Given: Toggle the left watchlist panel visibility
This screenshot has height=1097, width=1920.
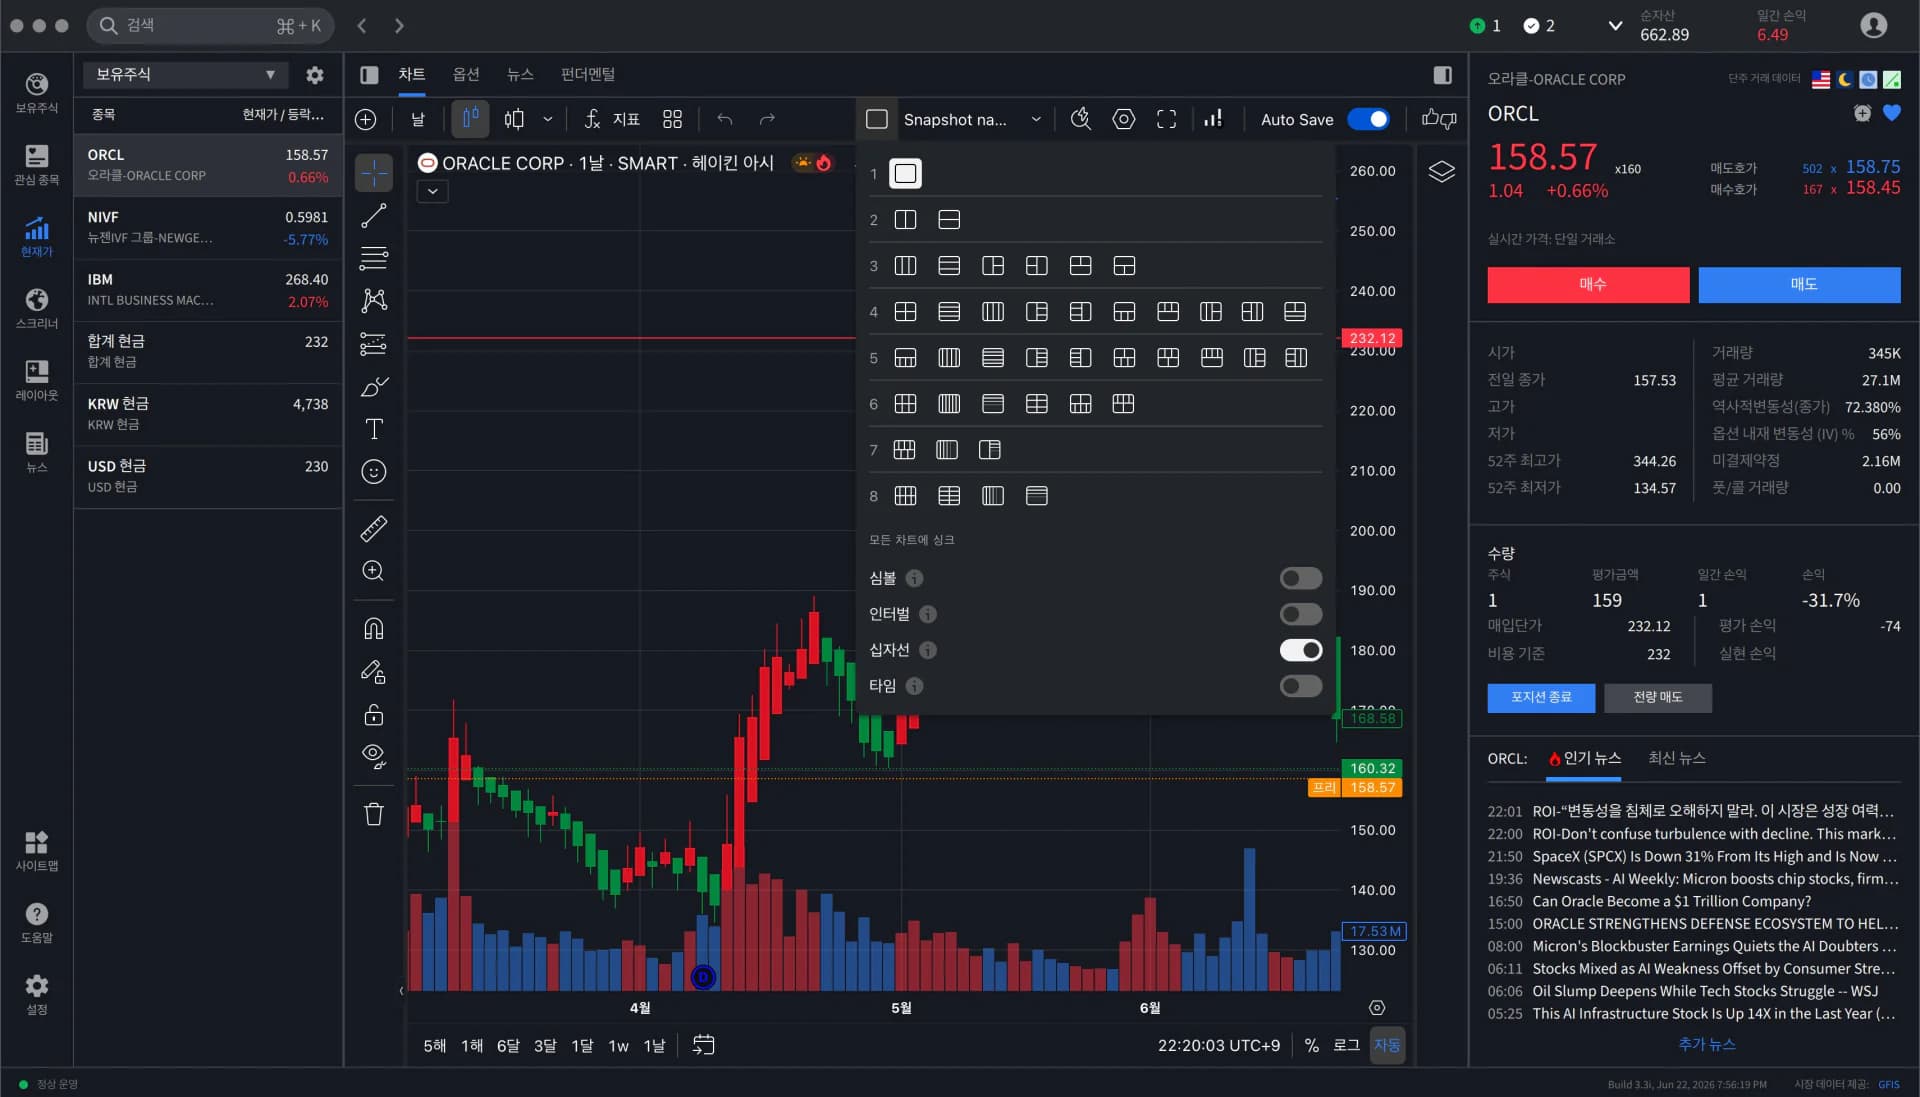Looking at the screenshot, I should coord(369,75).
